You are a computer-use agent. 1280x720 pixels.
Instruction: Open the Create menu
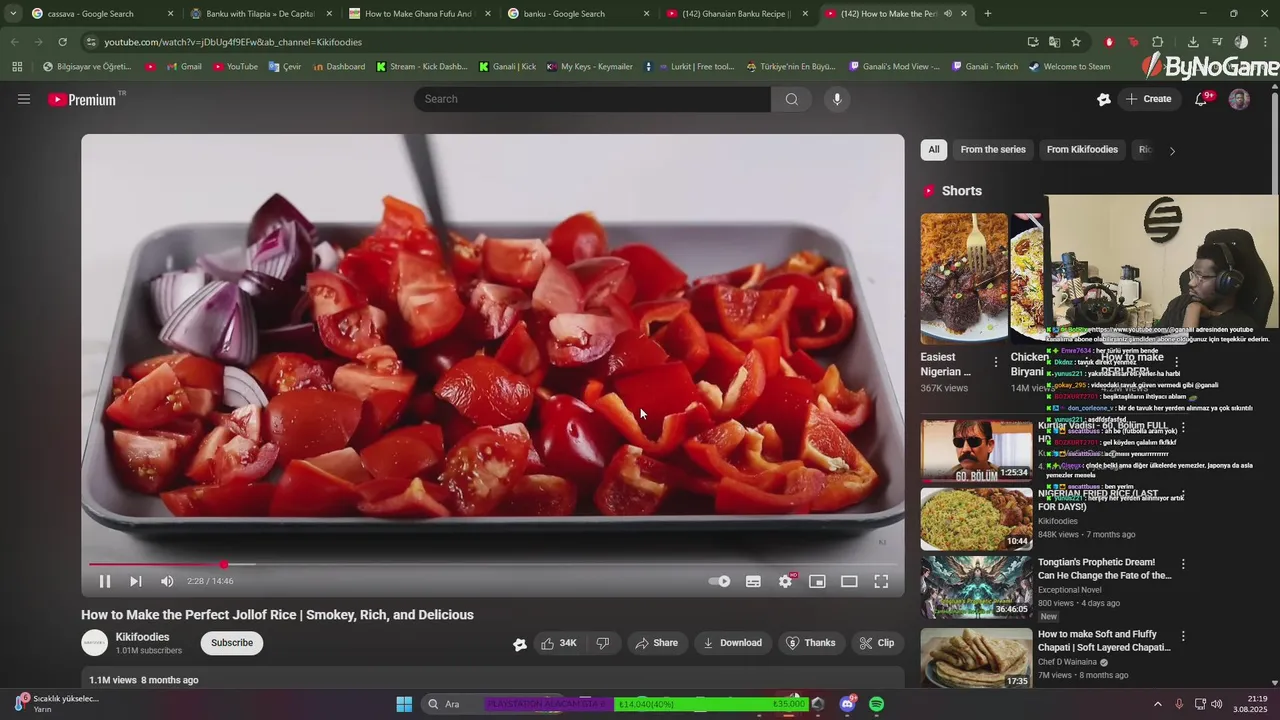coord(1148,99)
